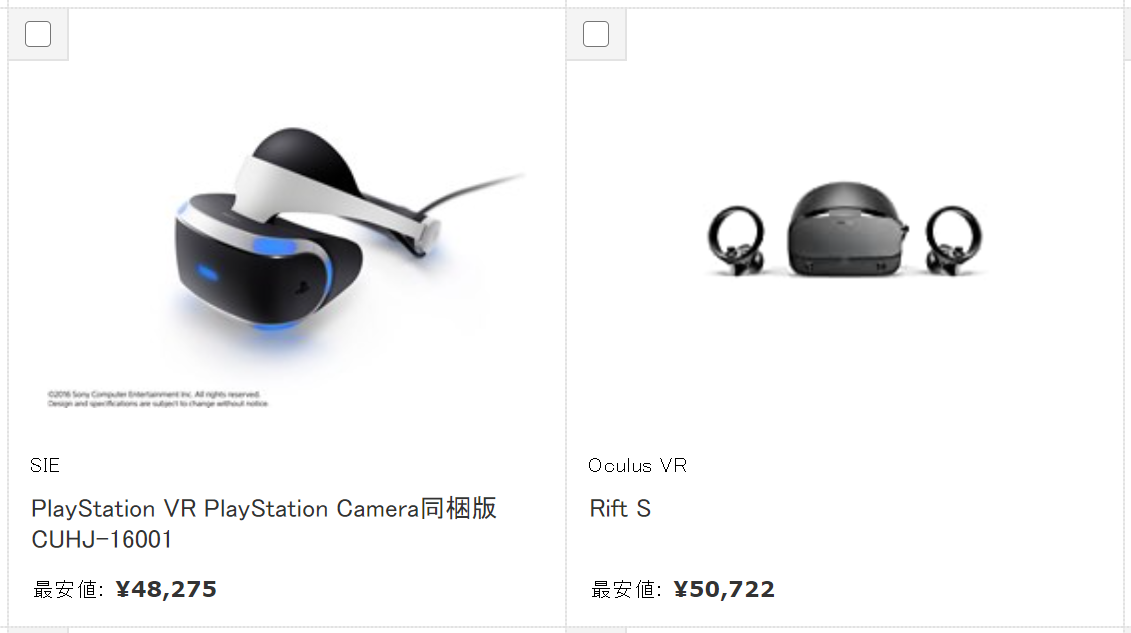The width and height of the screenshot is (1131, 633).
Task: Click the SIE manufacturer label
Action: (45, 466)
